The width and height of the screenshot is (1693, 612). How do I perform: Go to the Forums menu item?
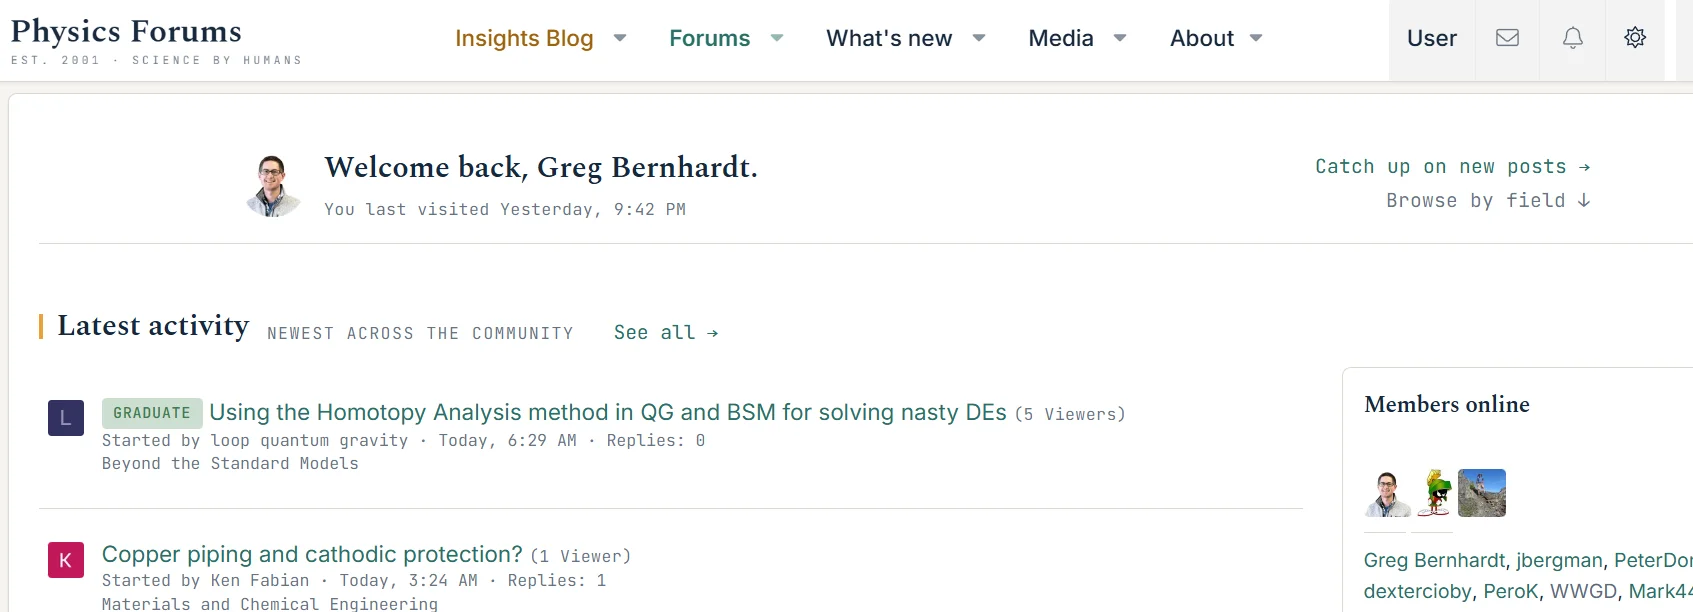(x=709, y=38)
